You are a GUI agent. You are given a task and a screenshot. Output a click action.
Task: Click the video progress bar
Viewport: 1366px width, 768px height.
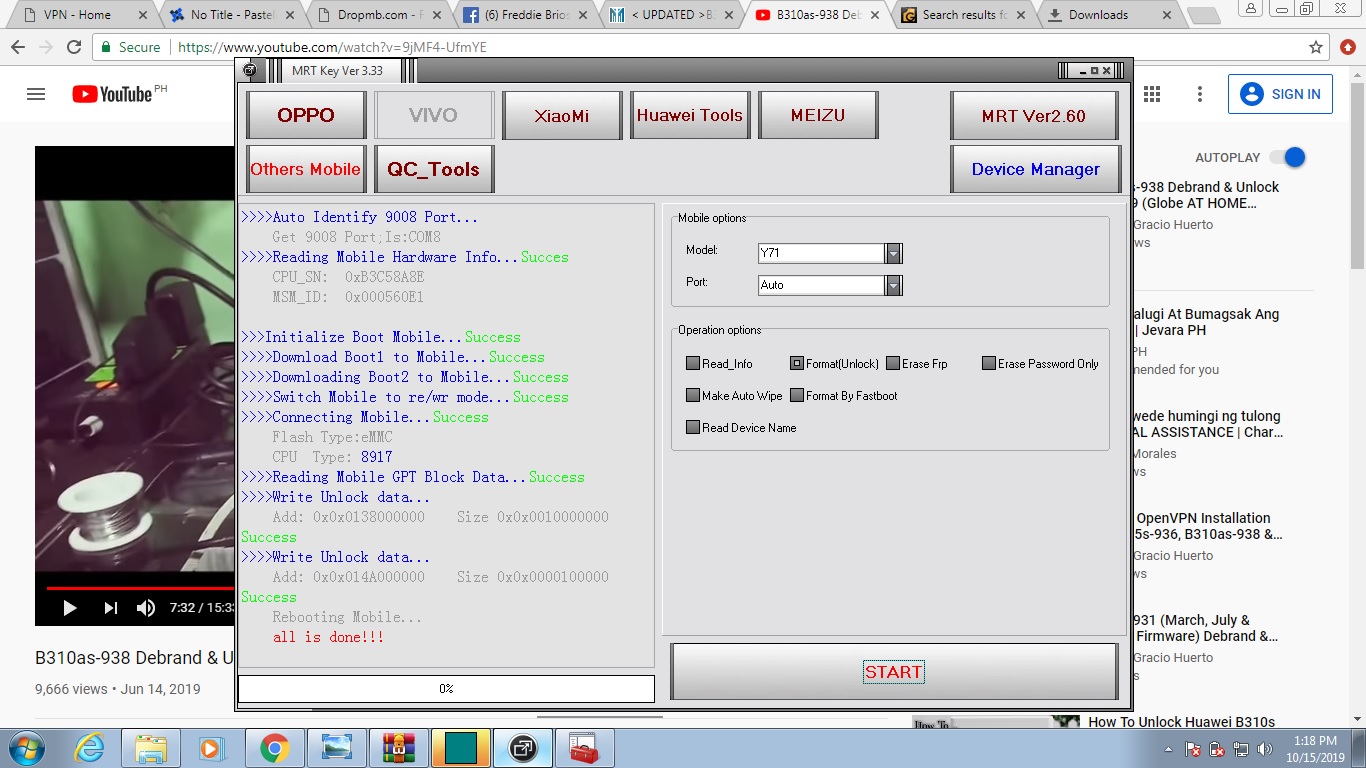(x=140, y=588)
